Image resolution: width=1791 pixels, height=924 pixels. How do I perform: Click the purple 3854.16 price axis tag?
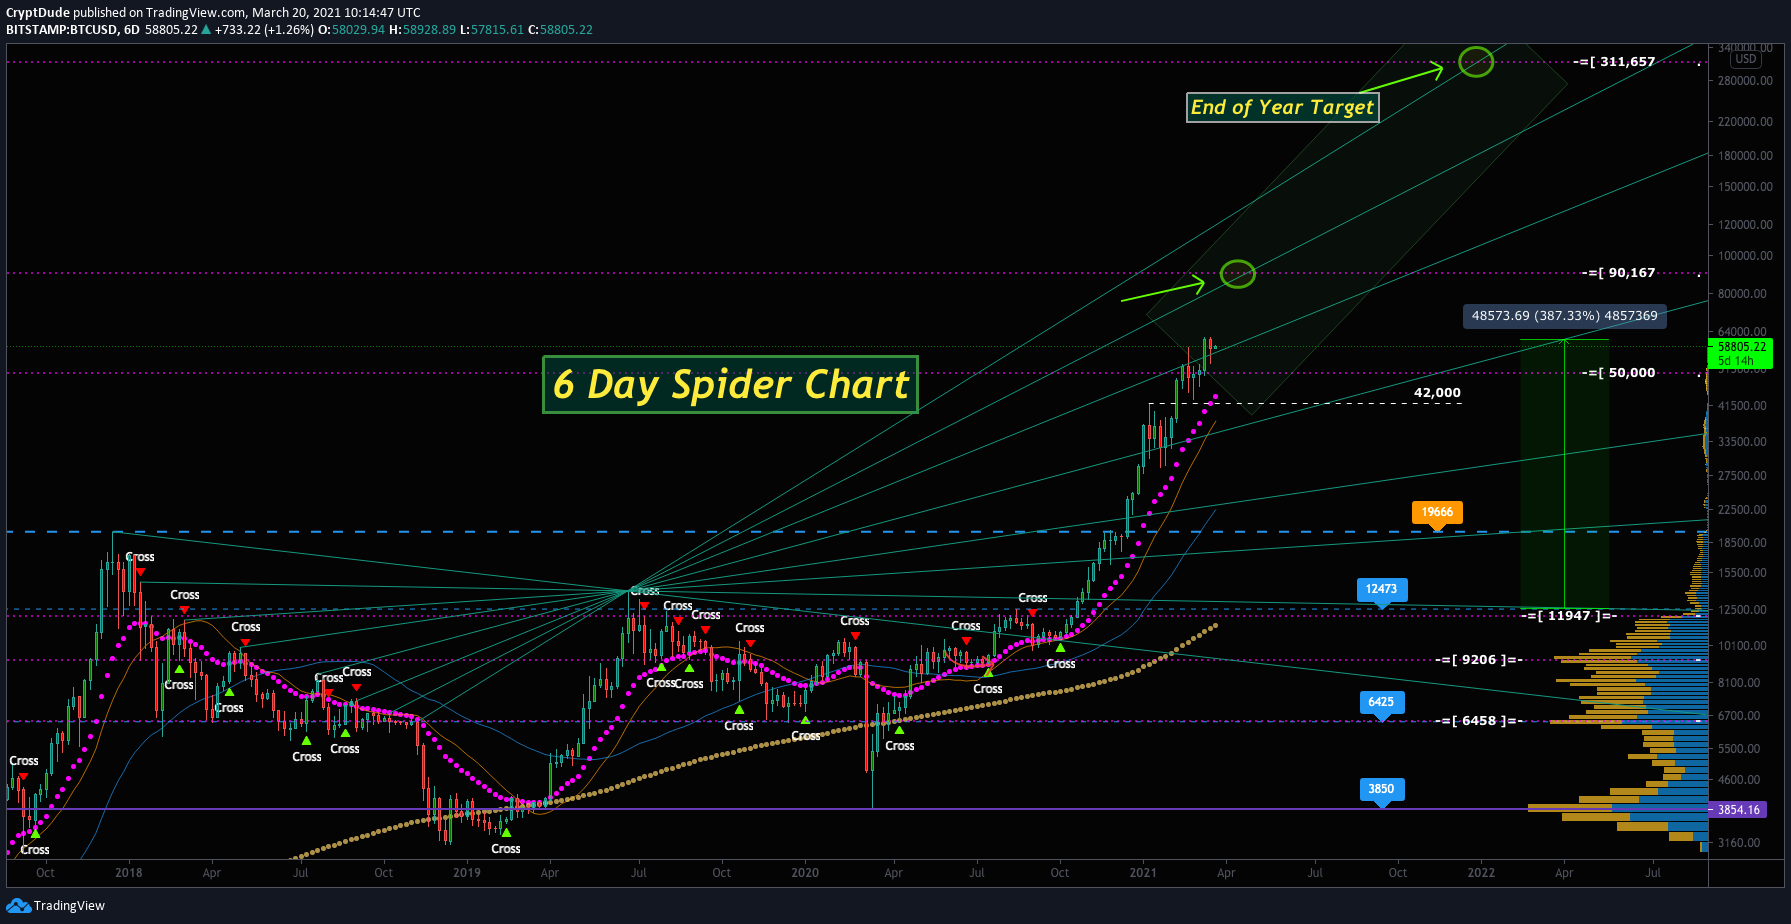pyautogui.click(x=1739, y=810)
